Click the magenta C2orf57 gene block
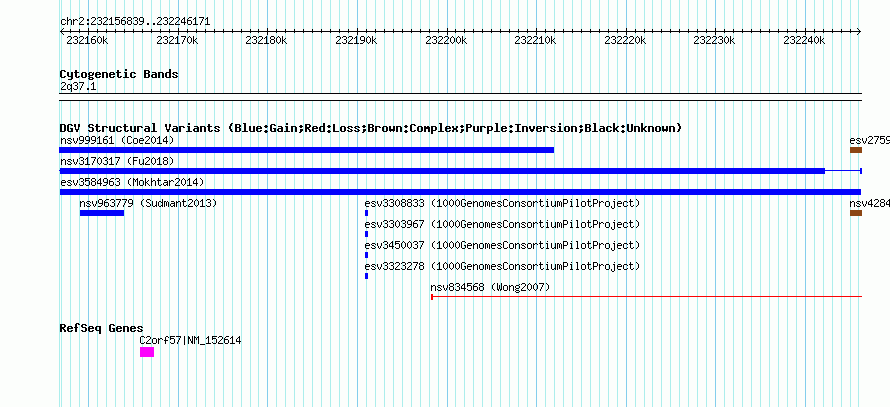This screenshot has width=890, height=407. point(147,352)
